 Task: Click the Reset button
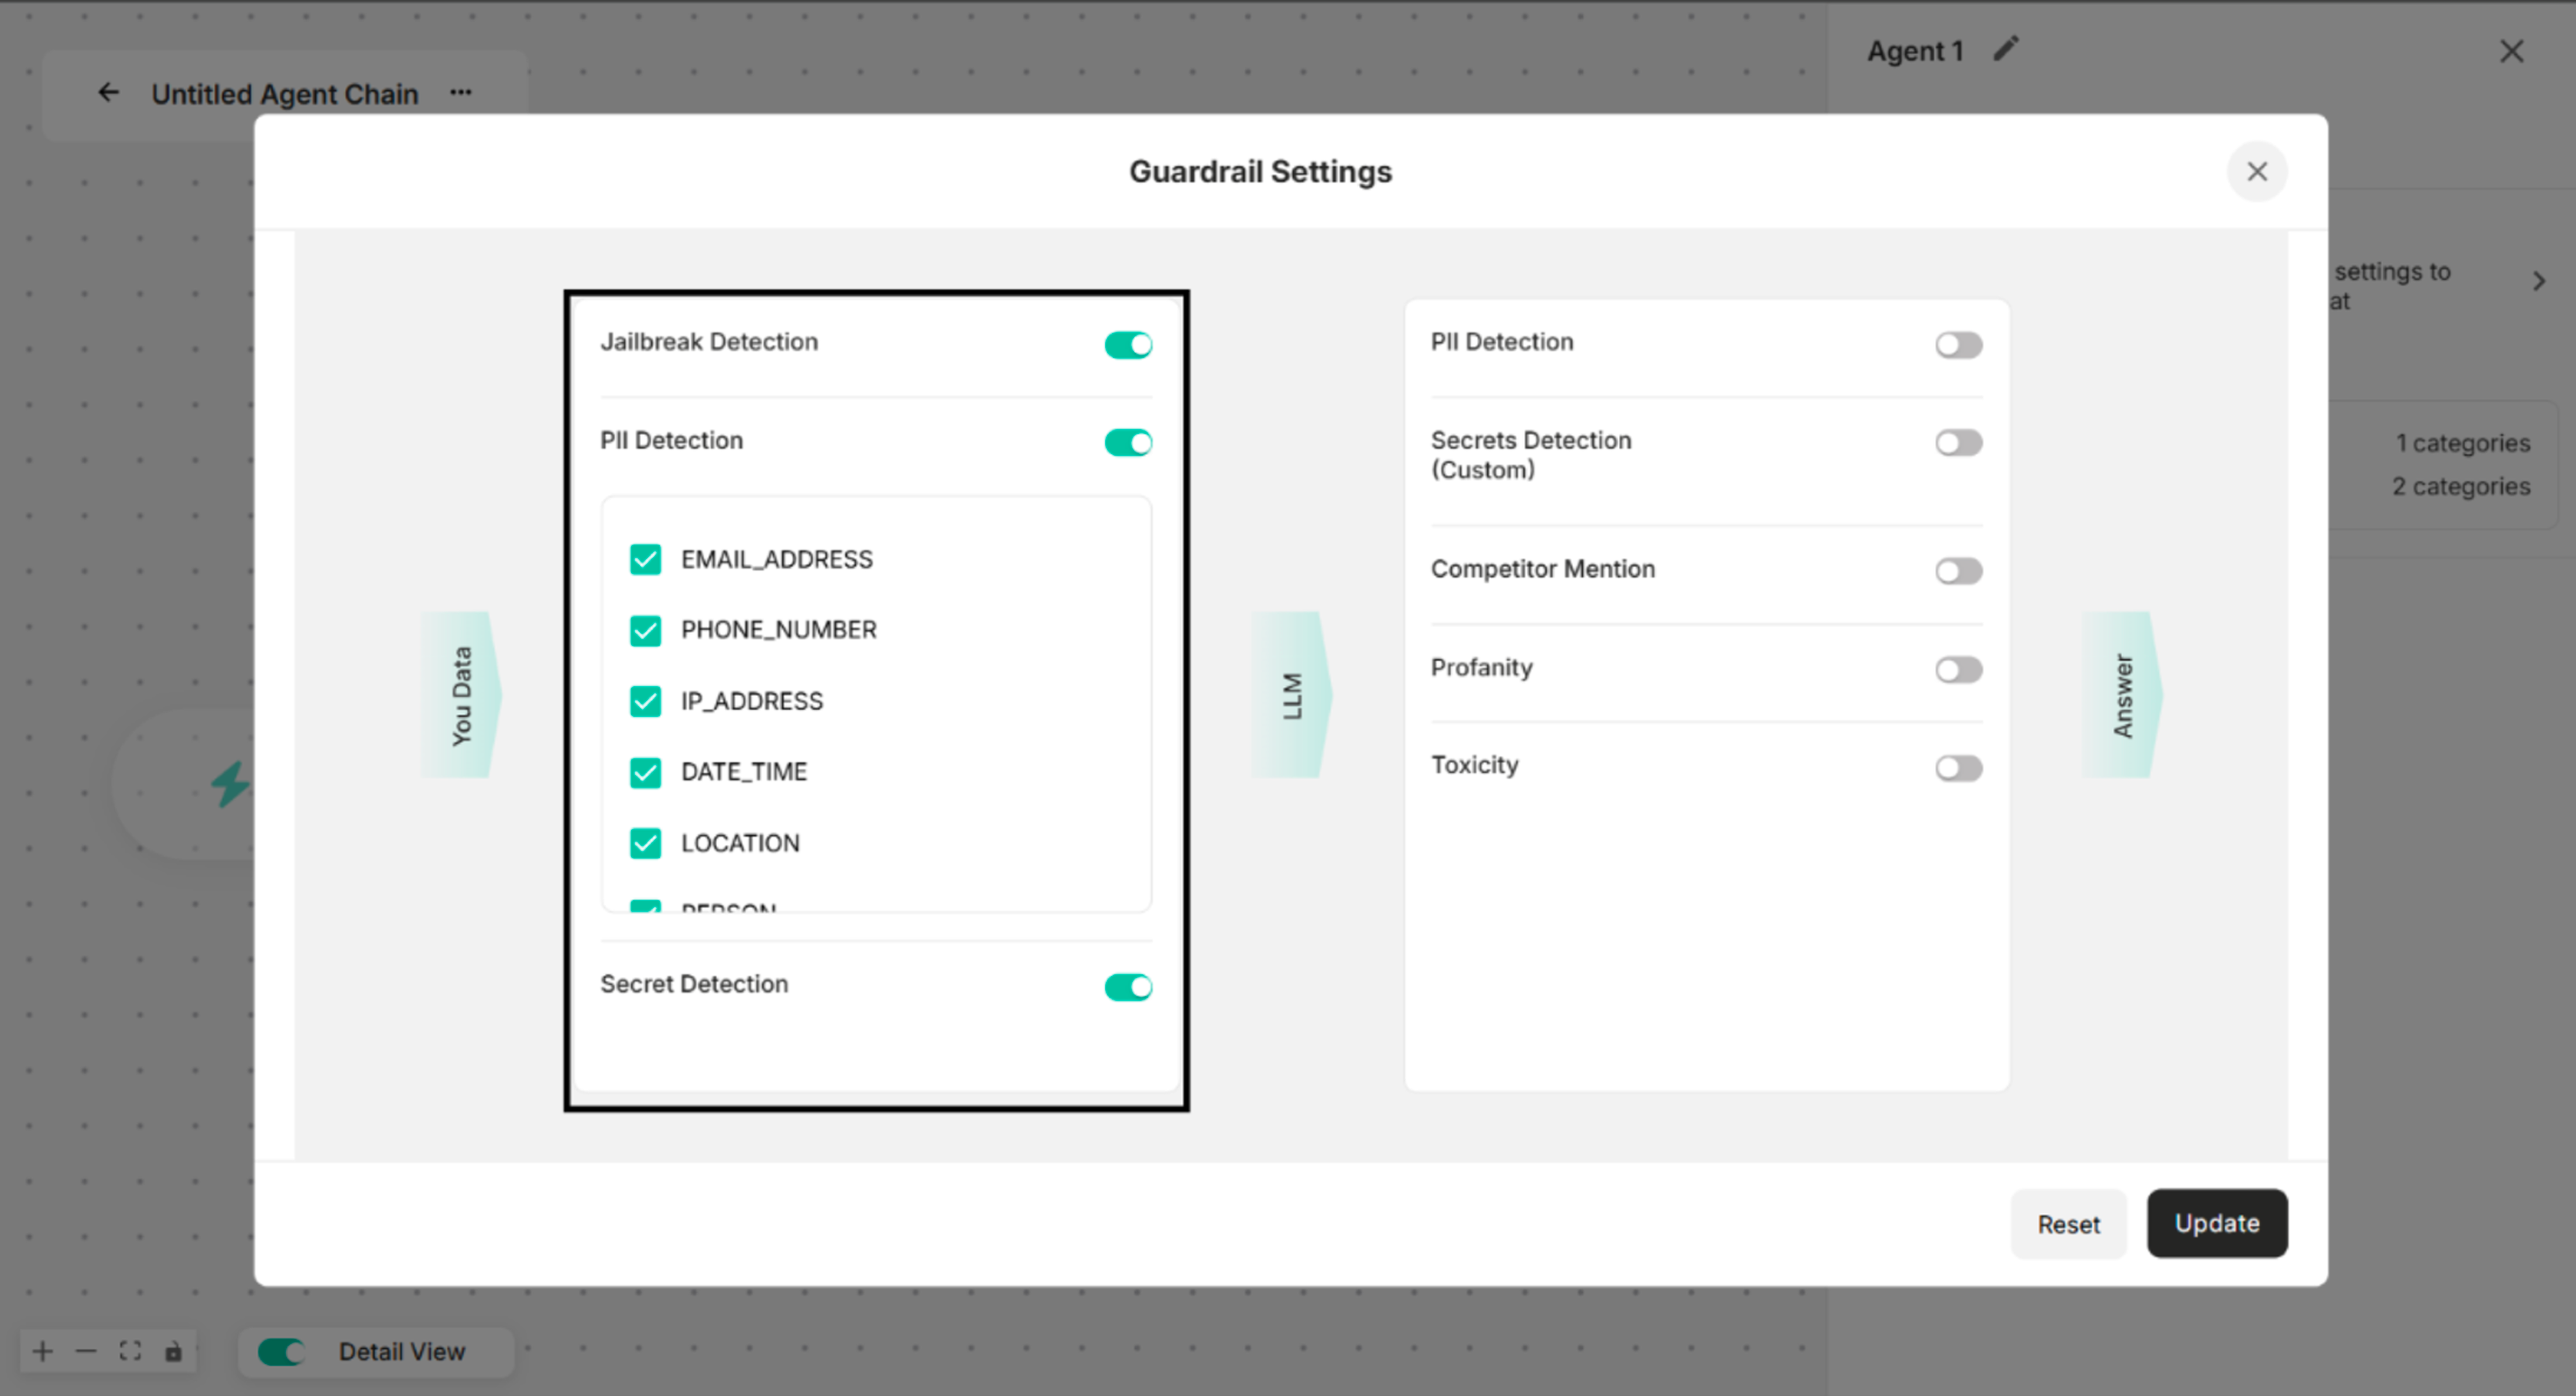(x=2068, y=1224)
